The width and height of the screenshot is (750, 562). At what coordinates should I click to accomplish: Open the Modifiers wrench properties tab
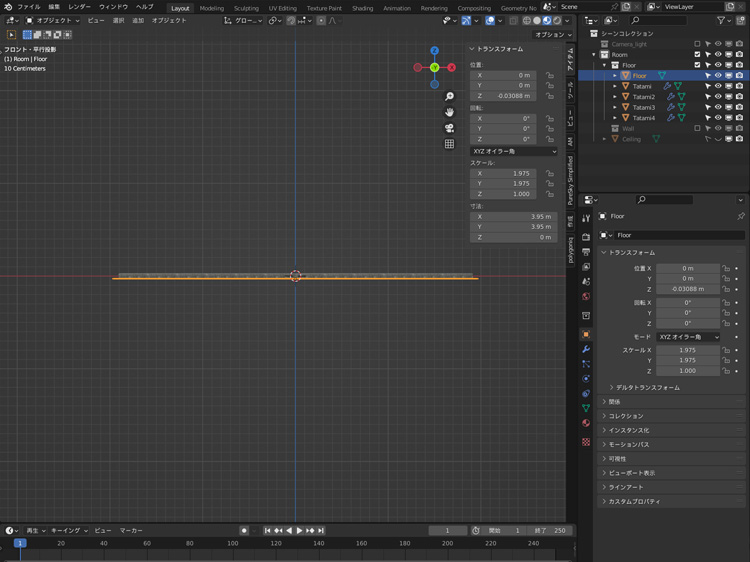click(586, 349)
